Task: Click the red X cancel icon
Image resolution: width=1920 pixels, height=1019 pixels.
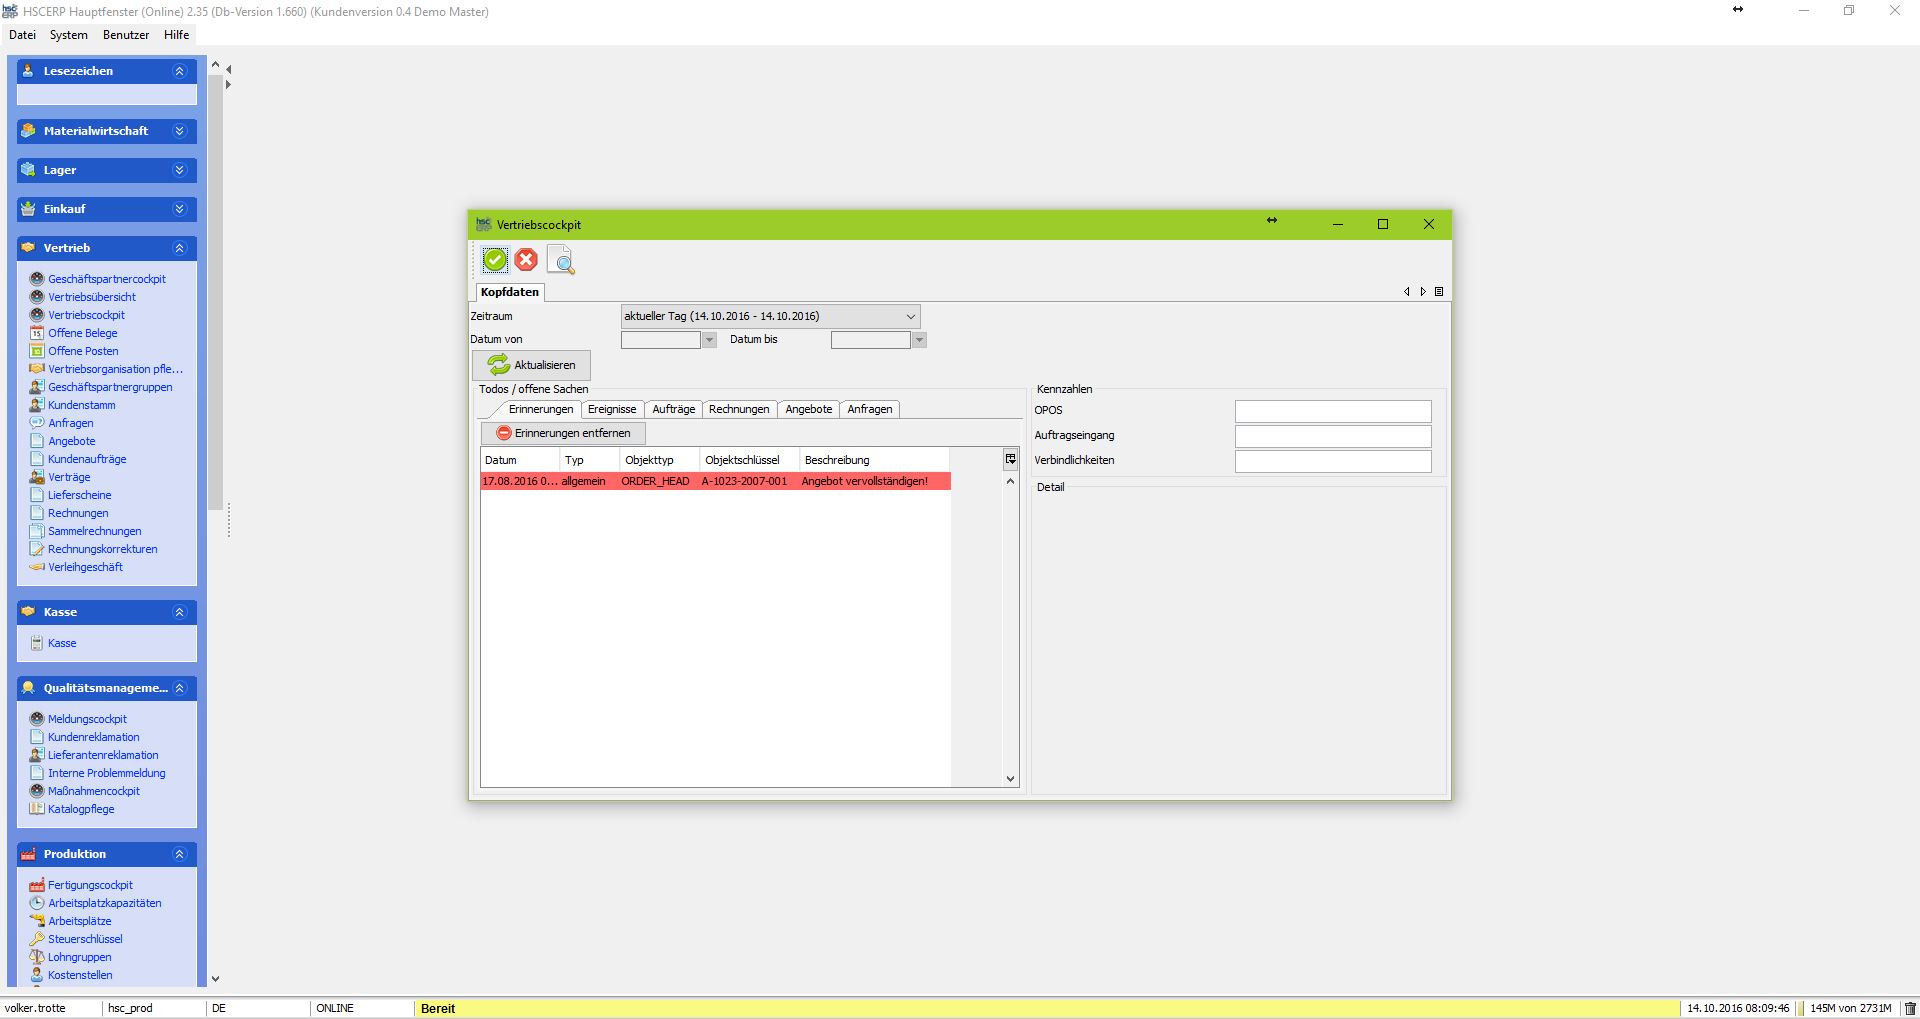Action: click(x=526, y=260)
